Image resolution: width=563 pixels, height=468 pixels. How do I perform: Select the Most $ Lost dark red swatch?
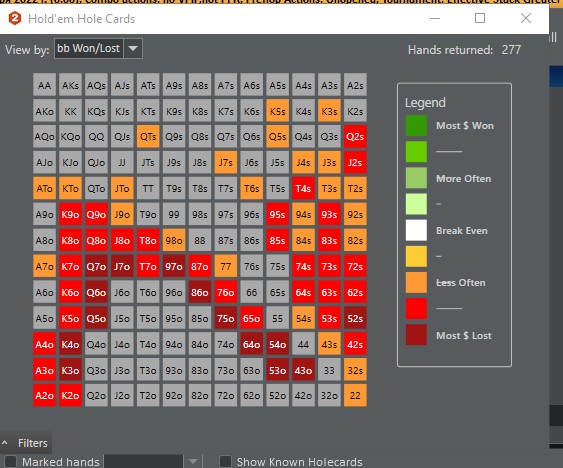pyautogui.click(x=416, y=335)
